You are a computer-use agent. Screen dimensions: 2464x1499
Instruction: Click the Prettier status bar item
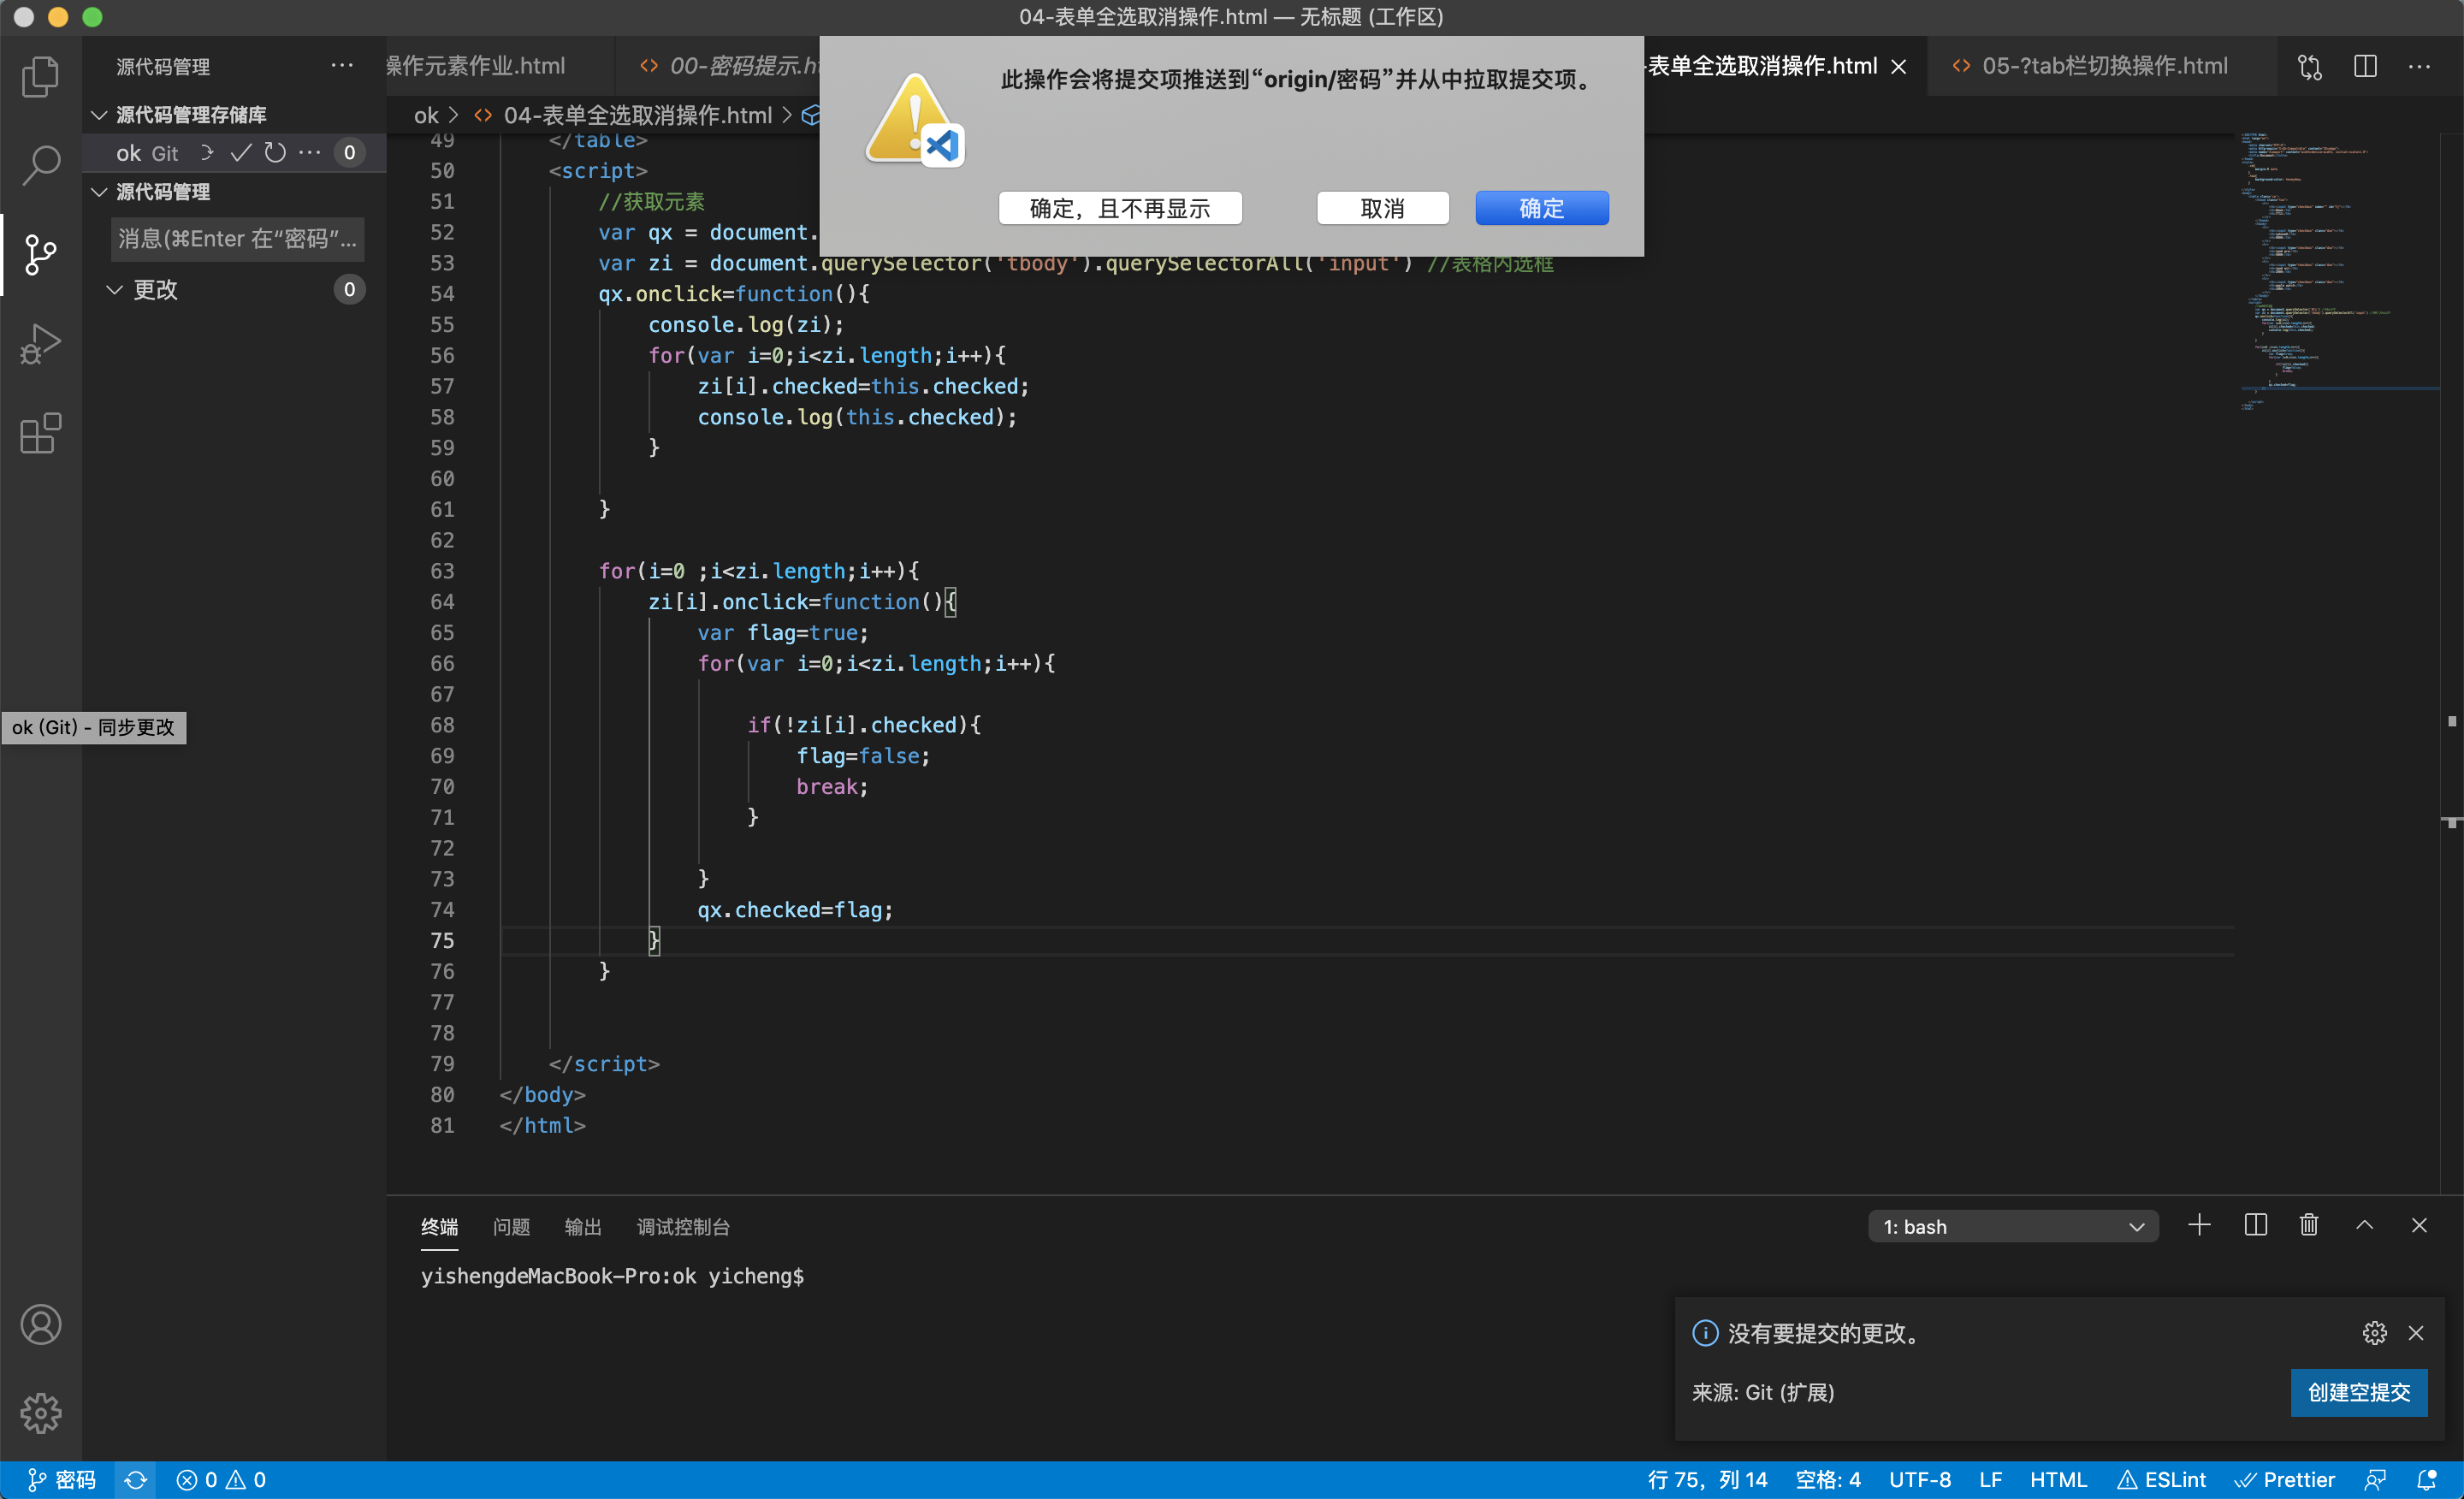point(2286,1480)
